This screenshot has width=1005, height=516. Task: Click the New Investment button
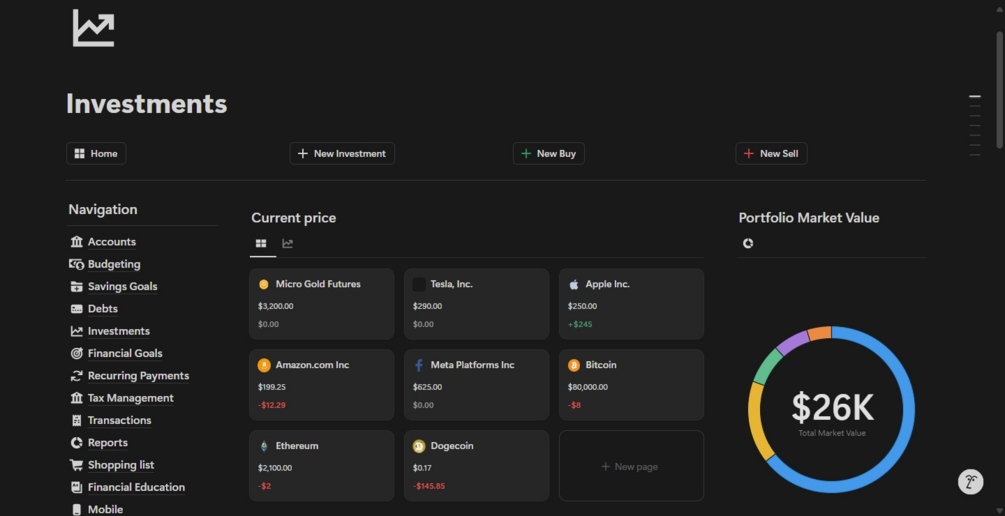[342, 154]
